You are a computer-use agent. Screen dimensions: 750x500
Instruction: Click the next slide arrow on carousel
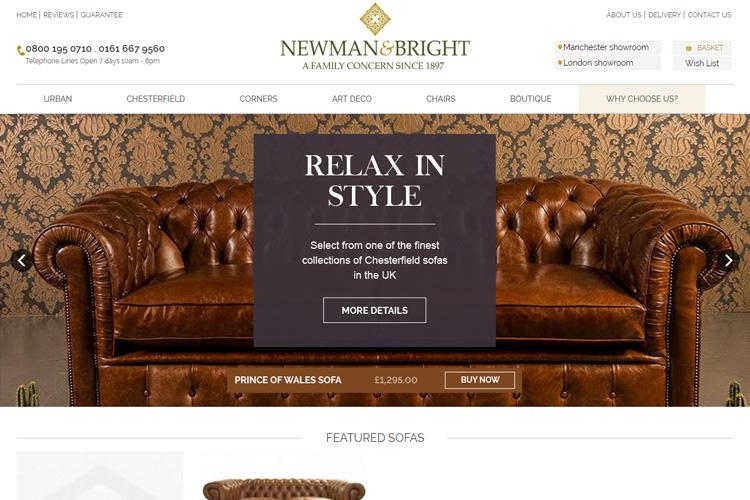tap(728, 261)
